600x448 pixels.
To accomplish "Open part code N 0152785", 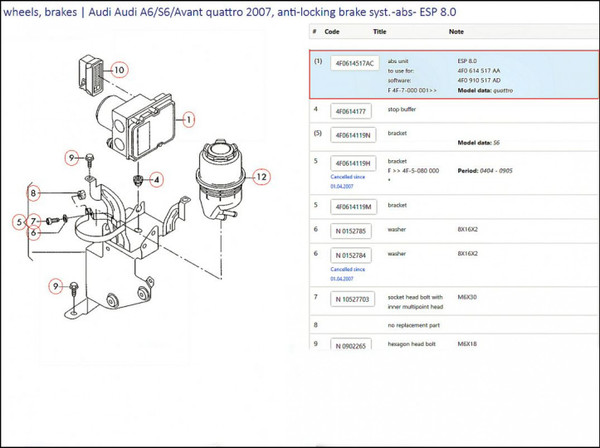I will [351, 231].
